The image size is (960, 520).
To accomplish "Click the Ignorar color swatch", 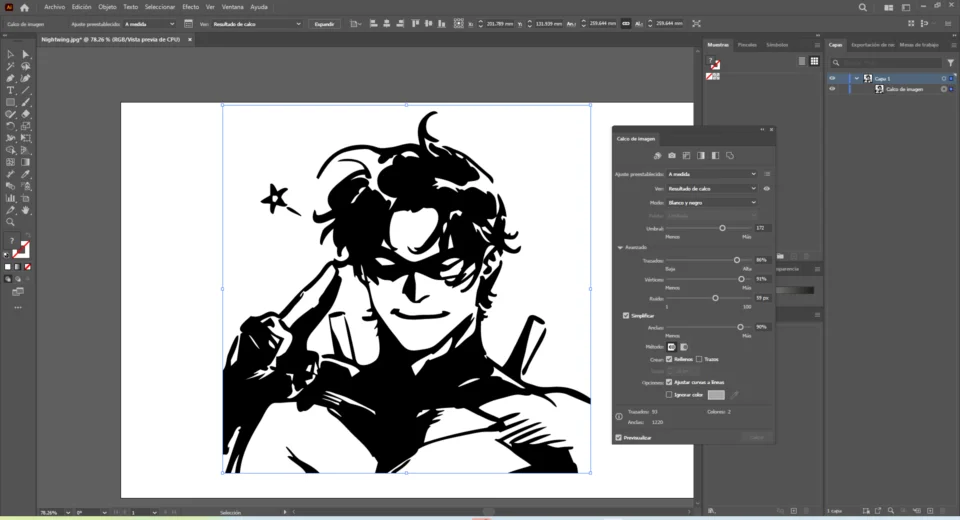I will pos(716,395).
